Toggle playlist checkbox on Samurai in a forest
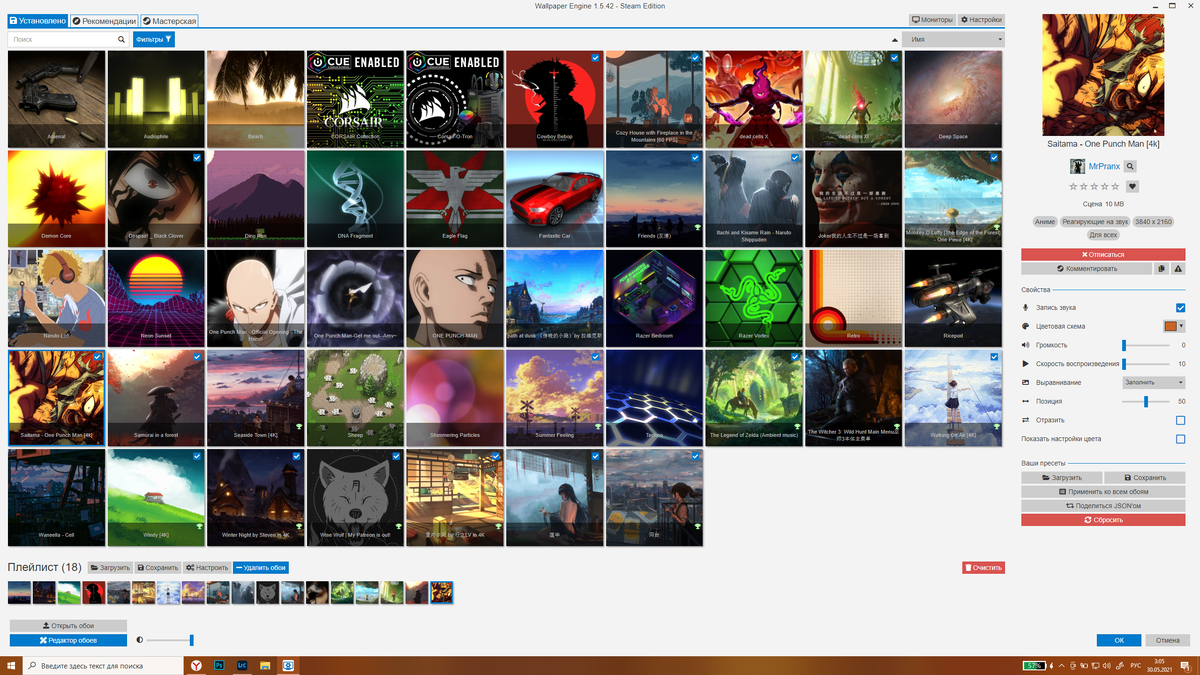The width and height of the screenshot is (1200, 675). click(x=197, y=356)
